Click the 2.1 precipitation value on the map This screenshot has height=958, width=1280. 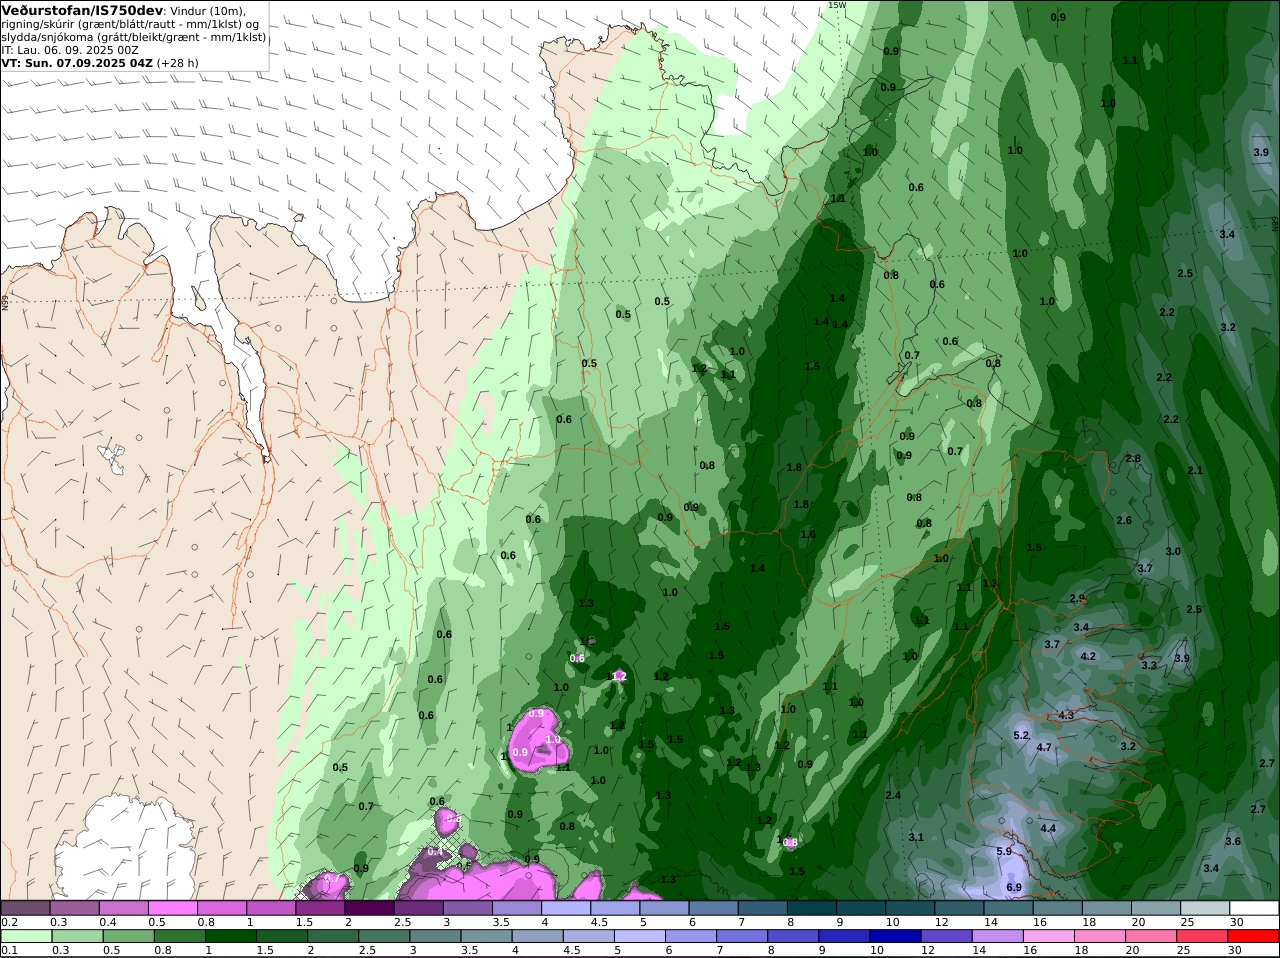click(1194, 470)
